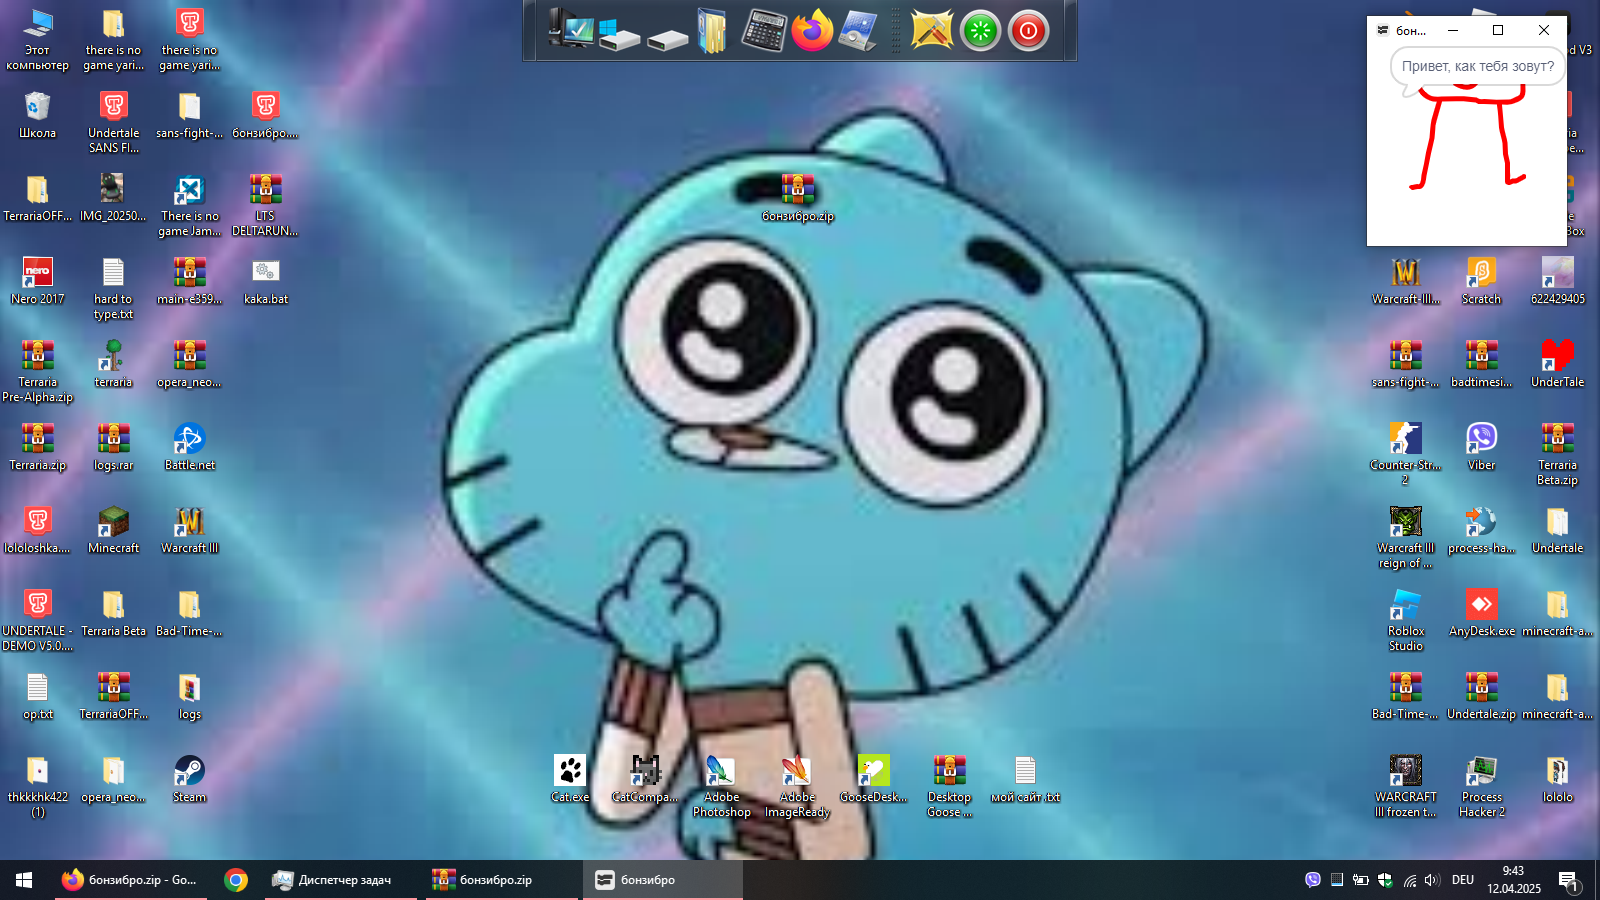This screenshot has width=1600, height=900.
Task: Select the Nero 2017 shortcut
Action: pos(37,281)
